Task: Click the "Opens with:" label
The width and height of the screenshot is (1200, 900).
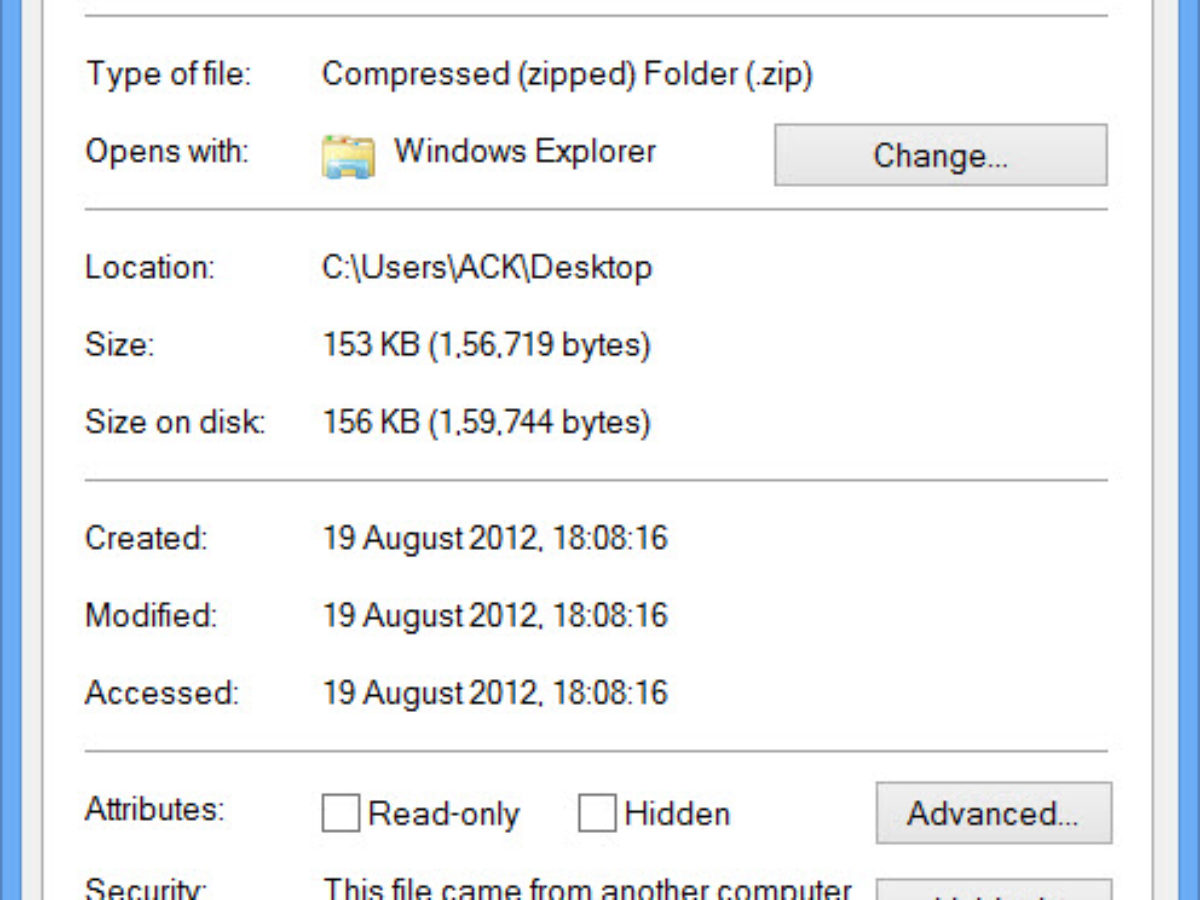Action: point(167,152)
